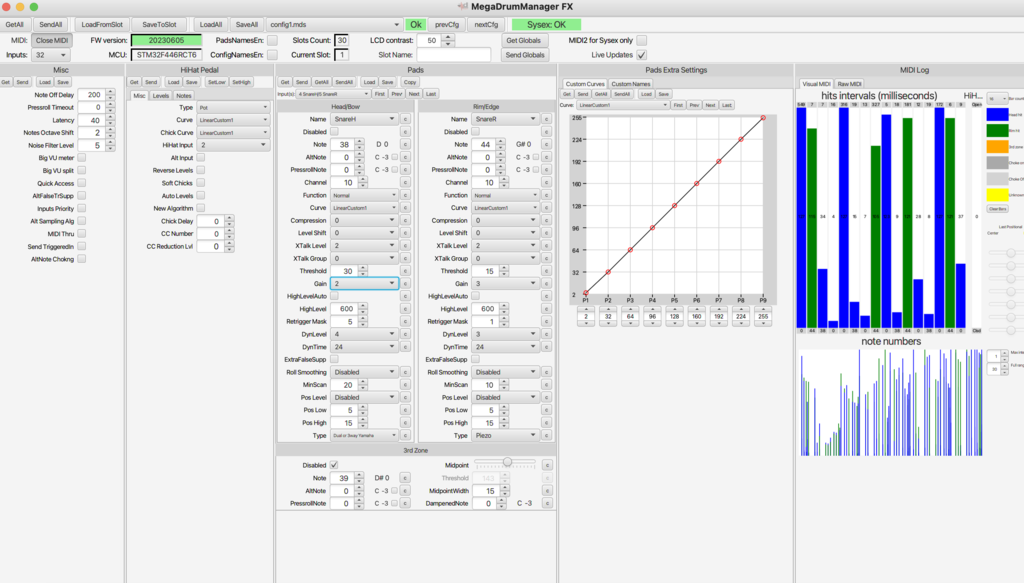
Task: Toggle MIDI2 for Sysex only checkbox
Action: [x=641, y=40]
